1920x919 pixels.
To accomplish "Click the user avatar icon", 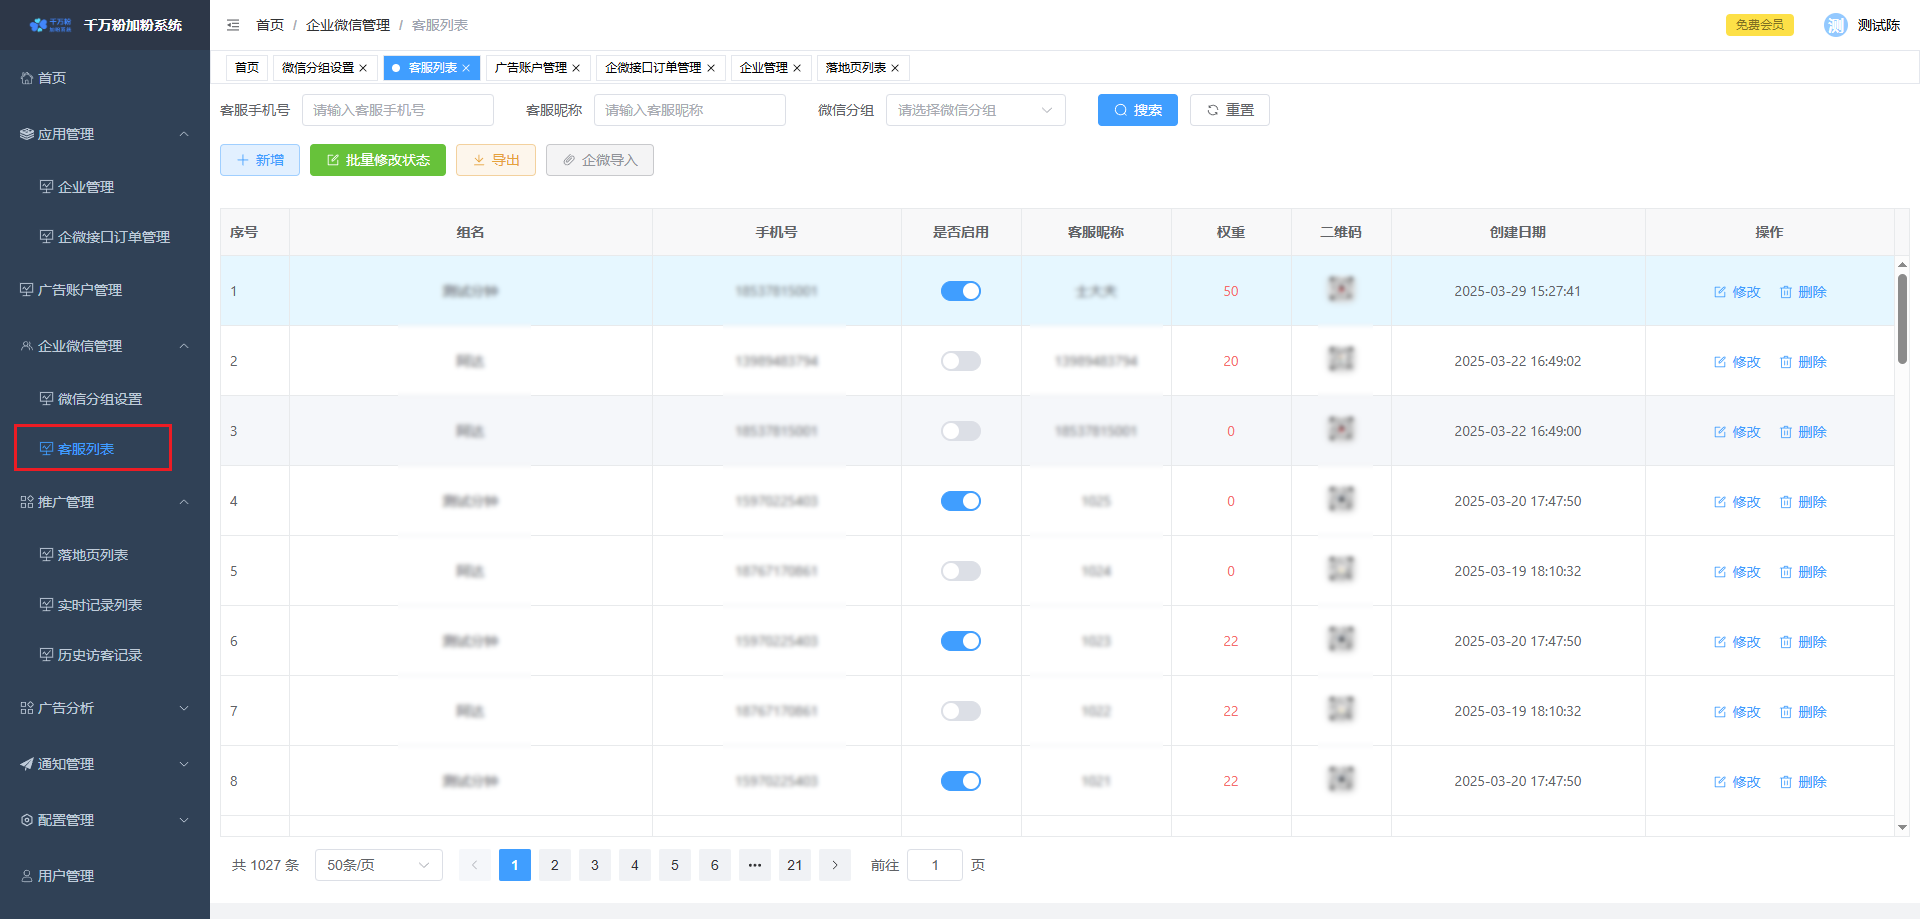I will coord(1835,25).
